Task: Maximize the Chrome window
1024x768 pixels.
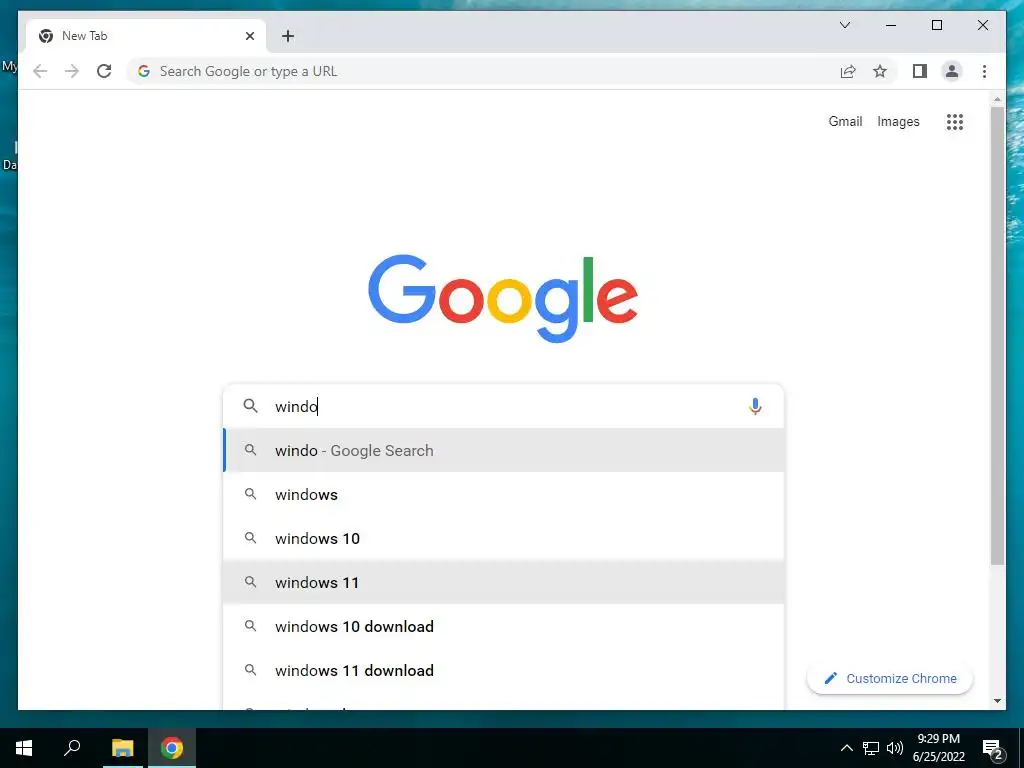Action: pos(936,25)
